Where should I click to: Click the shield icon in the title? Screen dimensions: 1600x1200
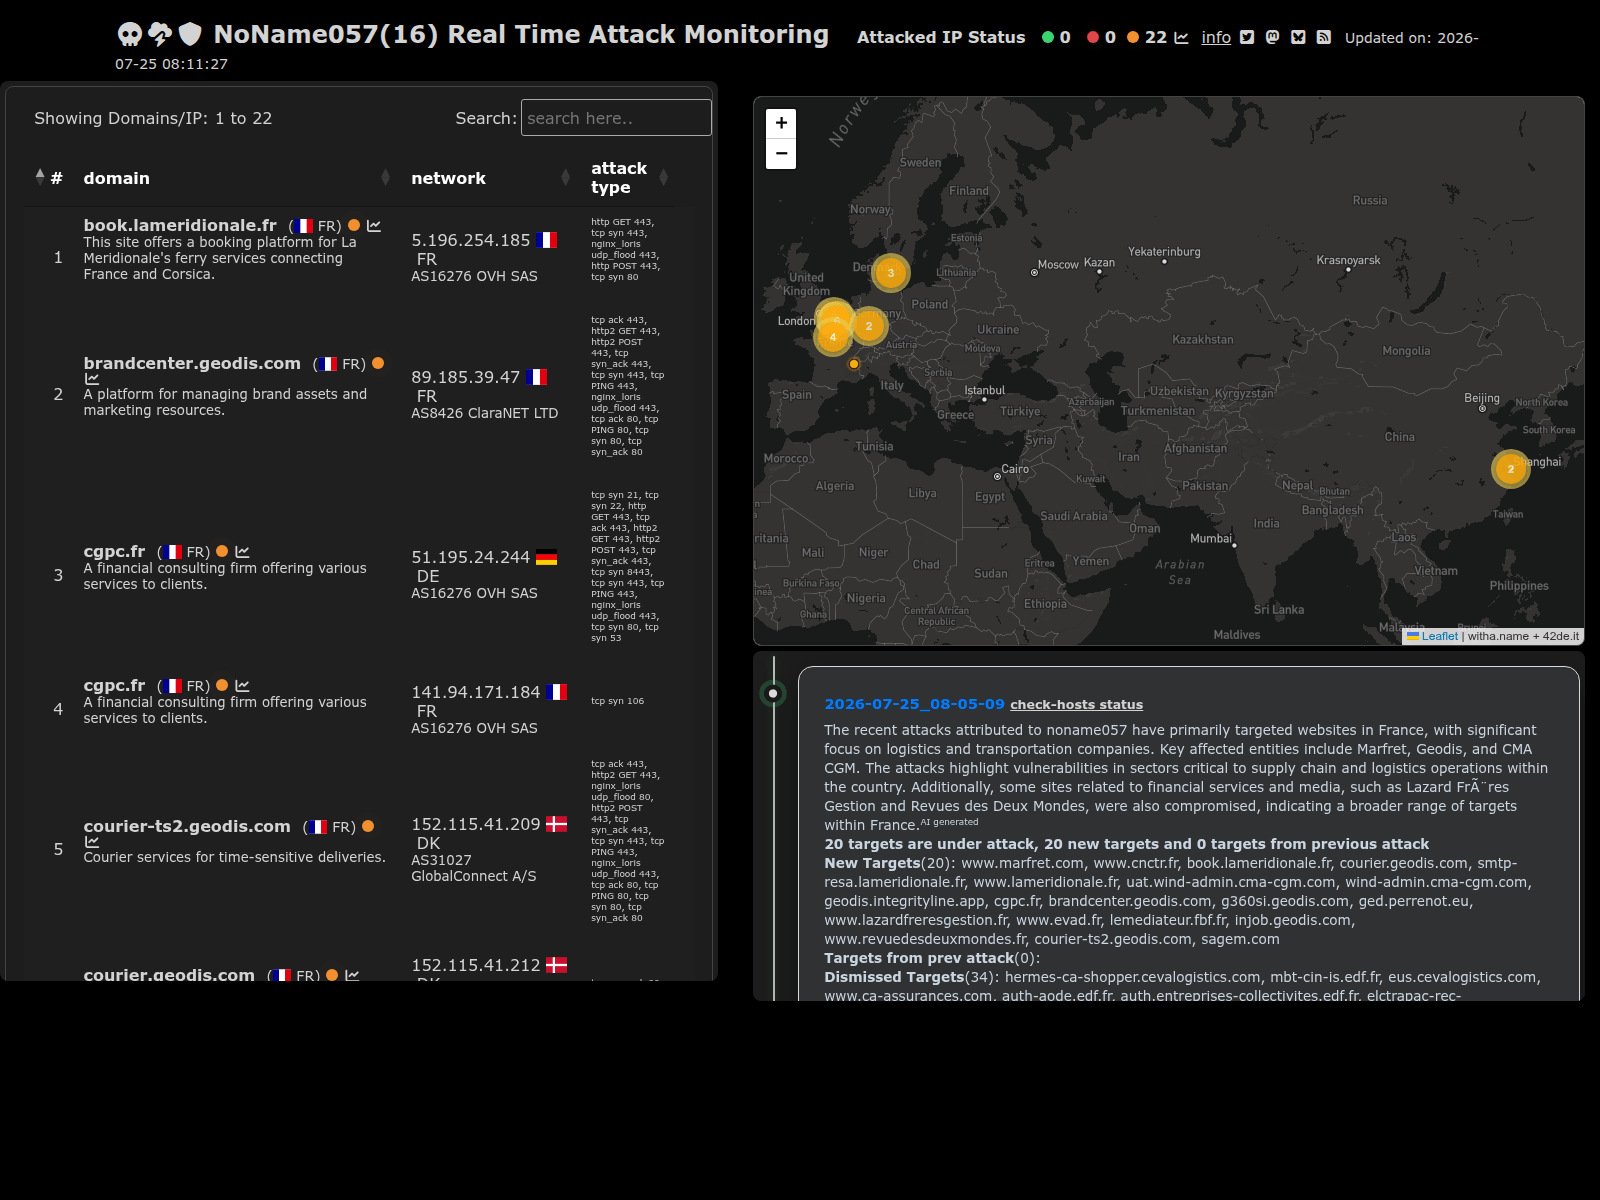(x=190, y=35)
